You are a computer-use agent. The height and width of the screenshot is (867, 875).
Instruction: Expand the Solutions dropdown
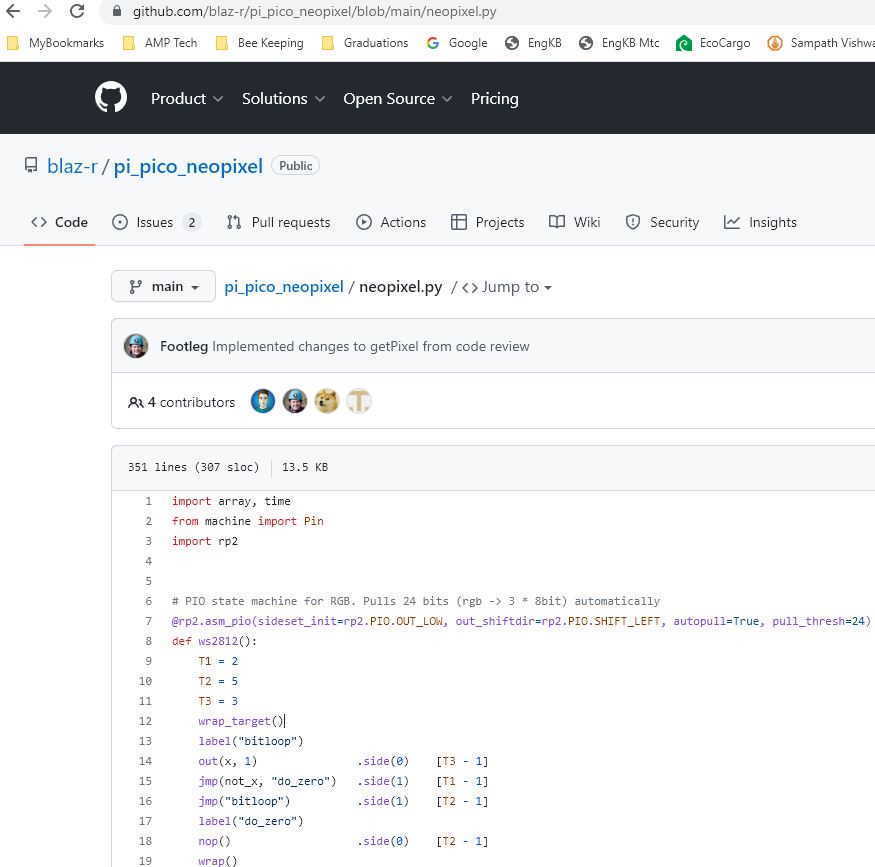point(283,98)
